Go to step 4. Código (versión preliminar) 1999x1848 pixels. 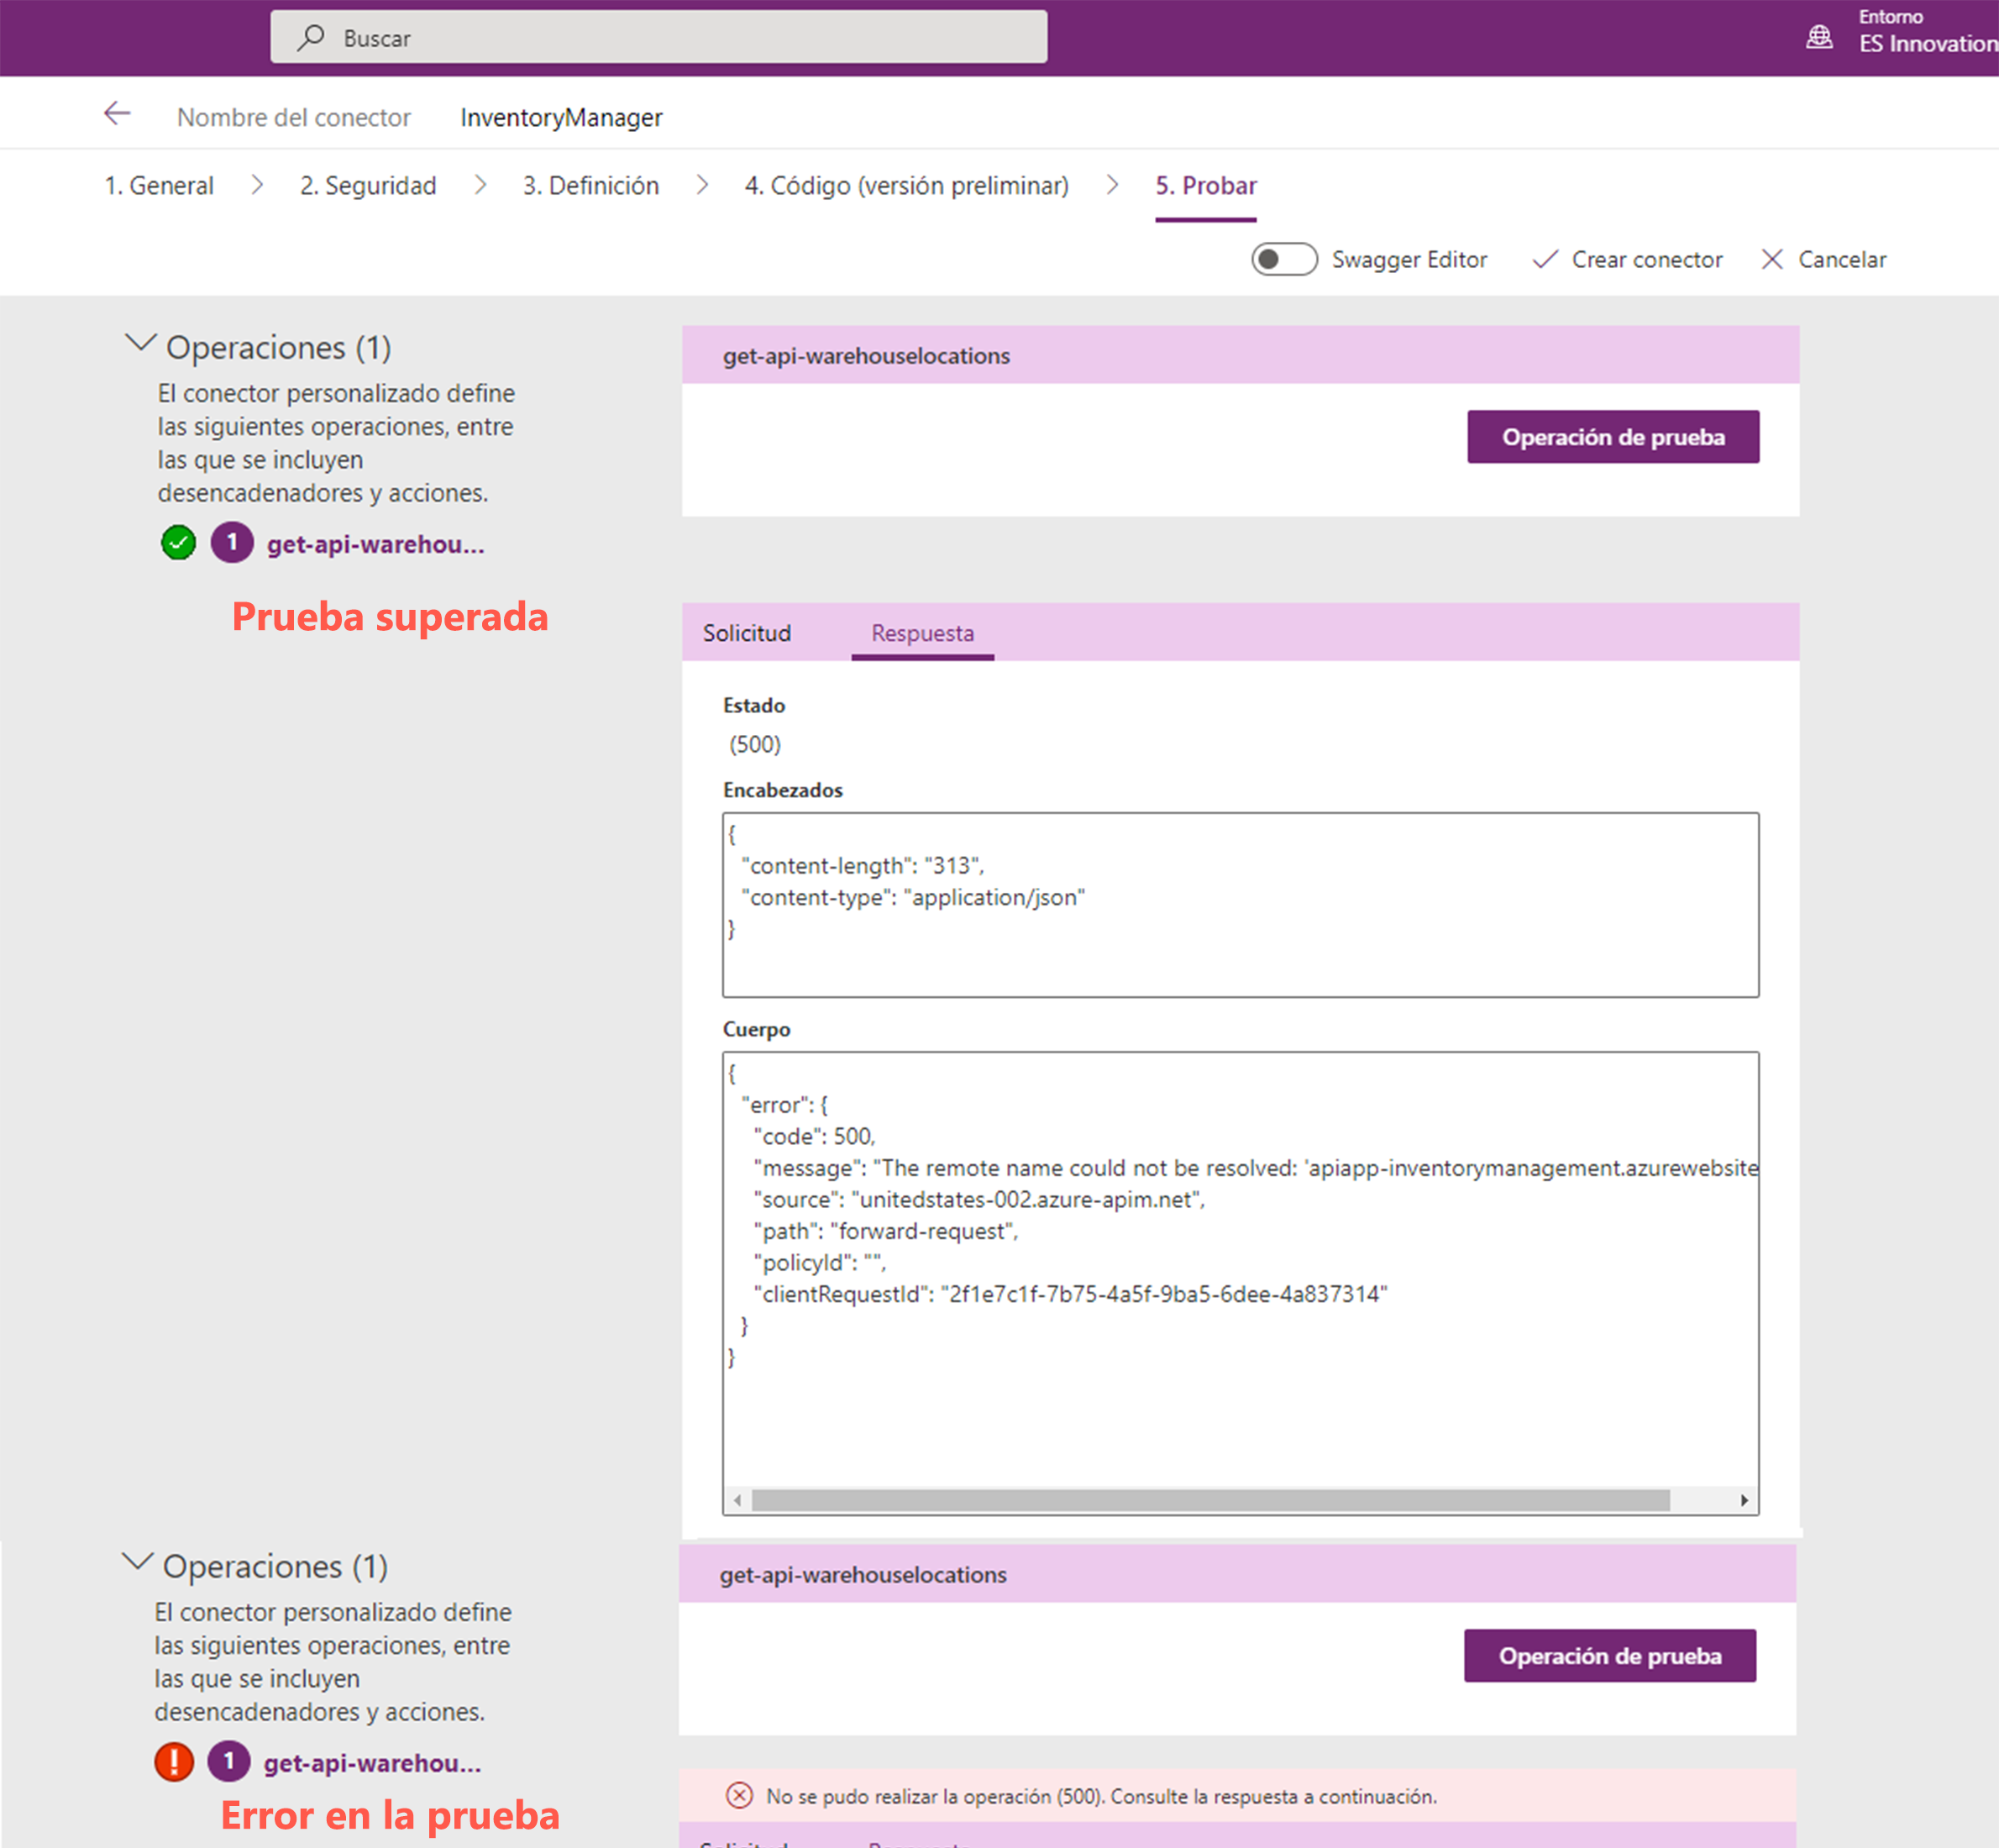coord(906,186)
